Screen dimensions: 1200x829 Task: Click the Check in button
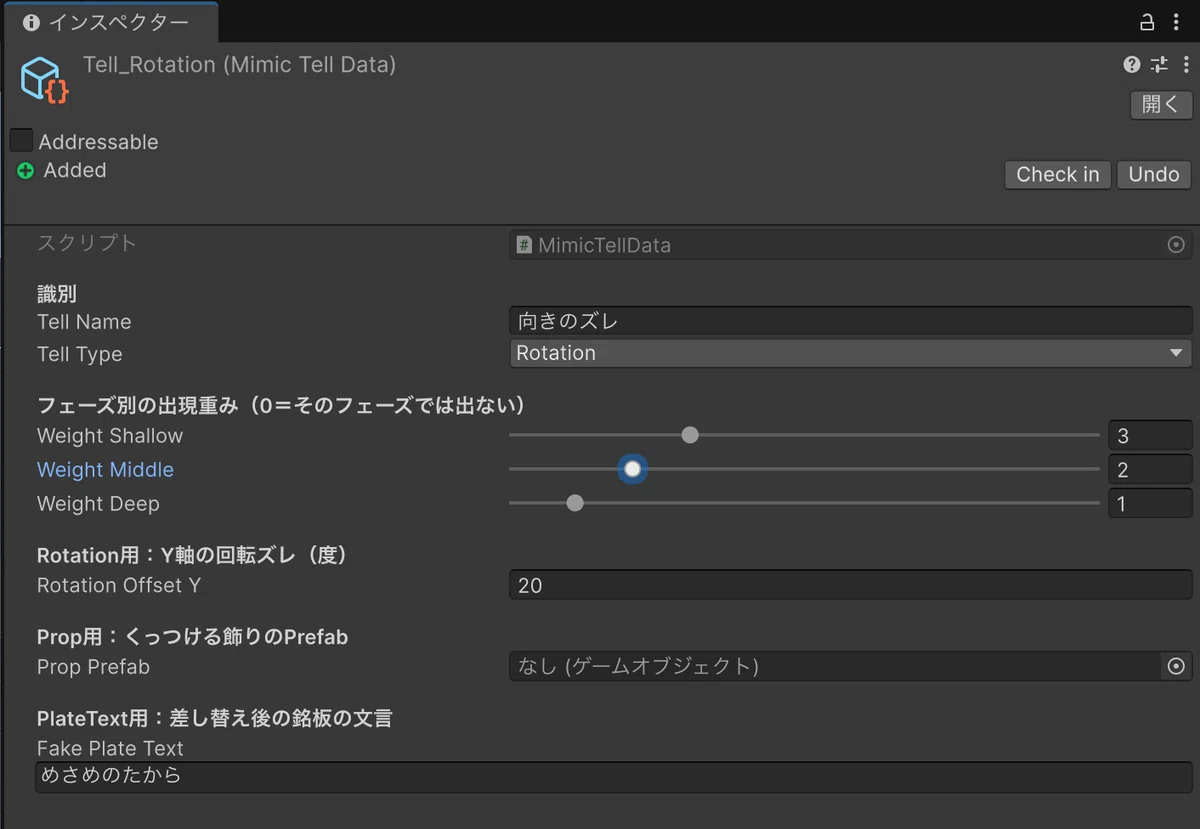[x=1058, y=174]
